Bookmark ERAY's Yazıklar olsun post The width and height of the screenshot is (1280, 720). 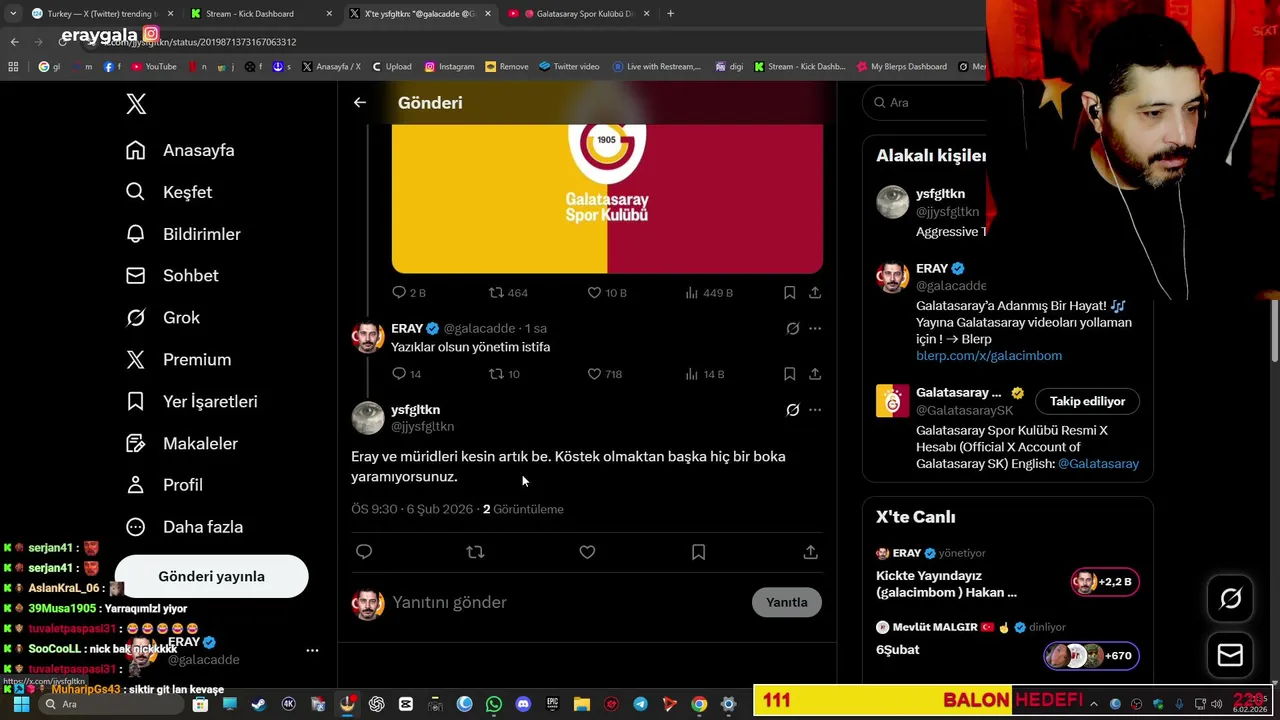click(x=789, y=374)
